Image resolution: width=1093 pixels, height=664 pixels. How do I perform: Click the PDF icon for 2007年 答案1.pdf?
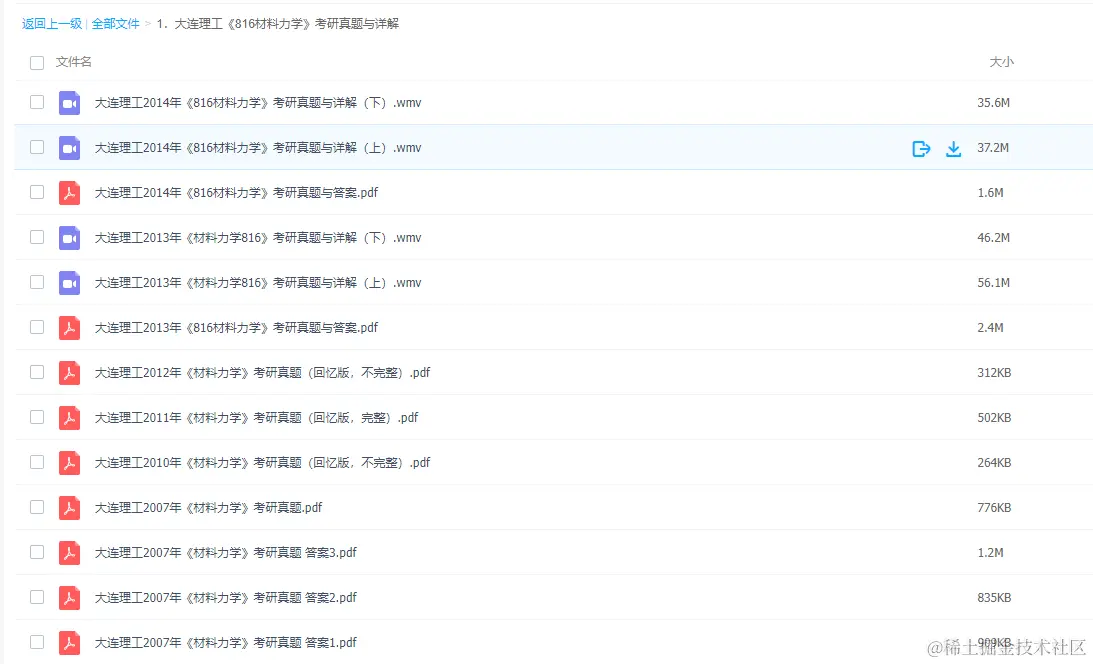[69, 642]
